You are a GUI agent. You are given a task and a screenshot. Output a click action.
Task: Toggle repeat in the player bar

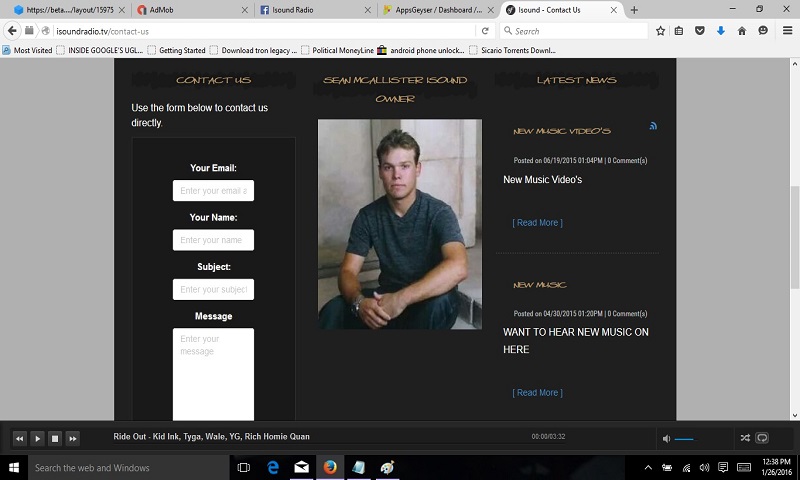point(762,438)
